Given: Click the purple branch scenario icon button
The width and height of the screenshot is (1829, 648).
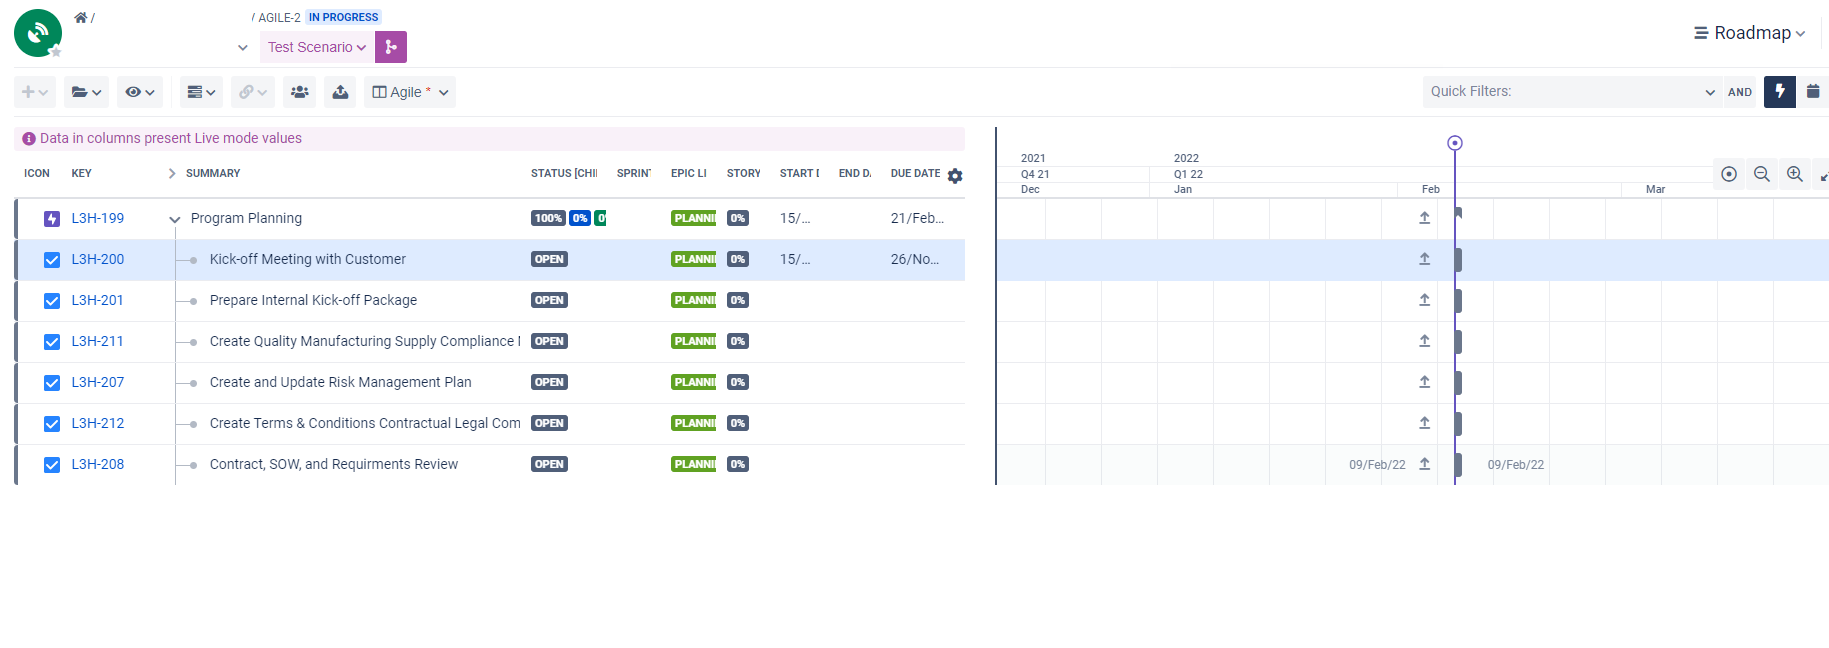Looking at the screenshot, I should point(391,47).
